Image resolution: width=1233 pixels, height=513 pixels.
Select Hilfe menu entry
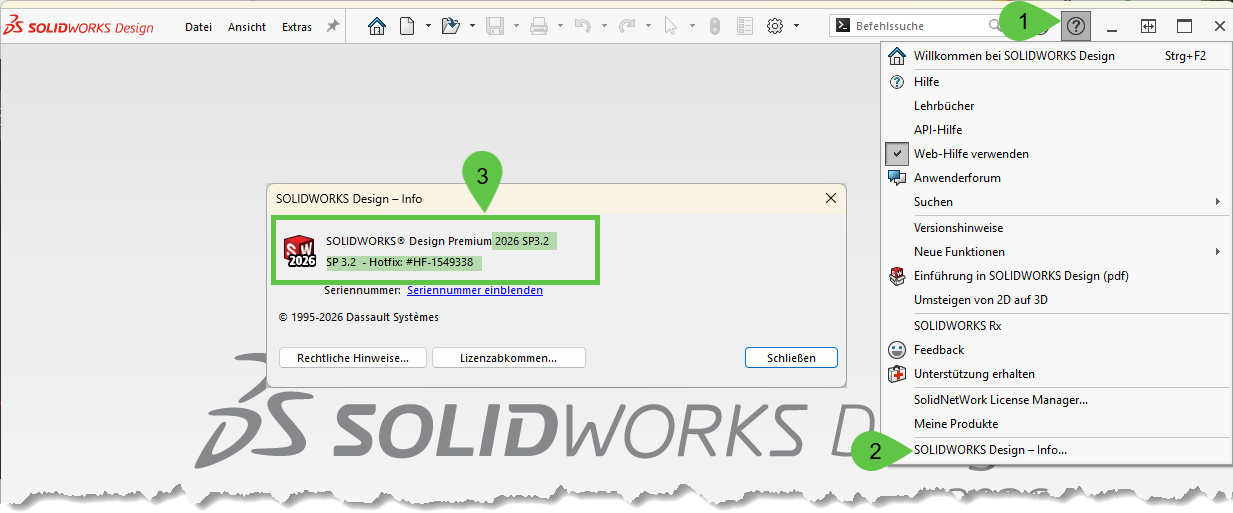[x=1055, y=82]
